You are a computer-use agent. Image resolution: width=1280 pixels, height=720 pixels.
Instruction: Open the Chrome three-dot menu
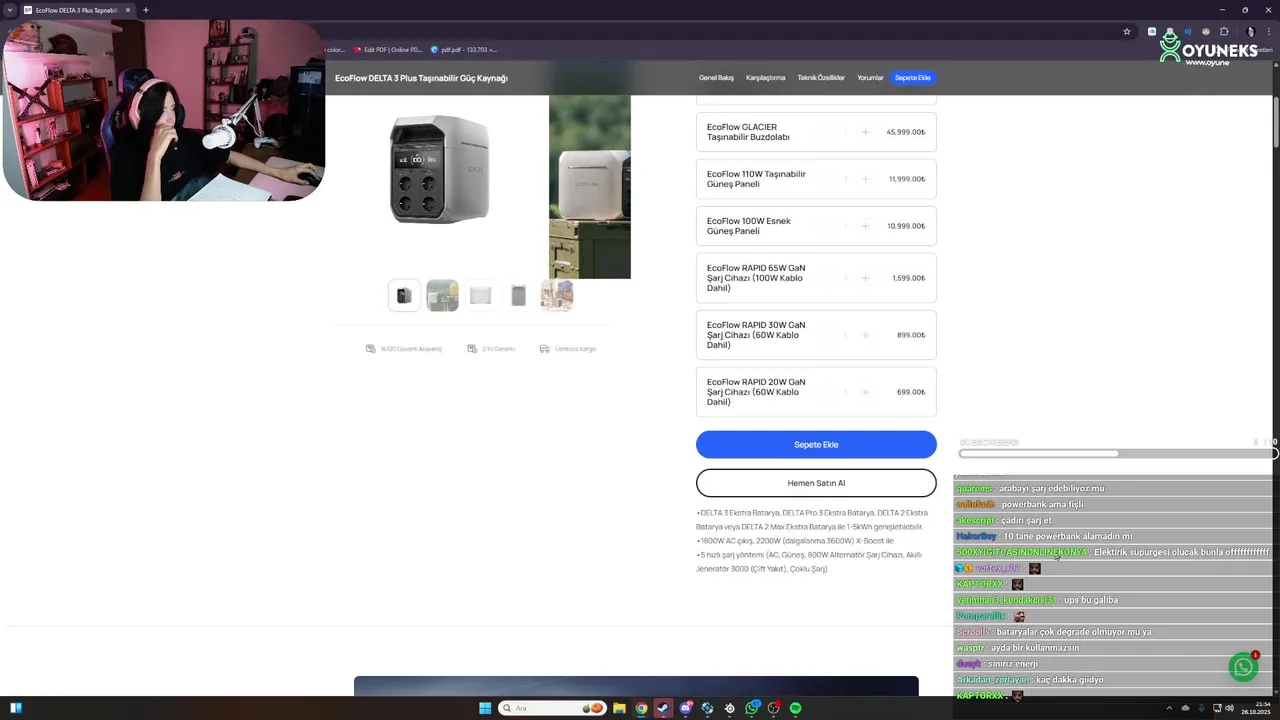tap(1268, 31)
